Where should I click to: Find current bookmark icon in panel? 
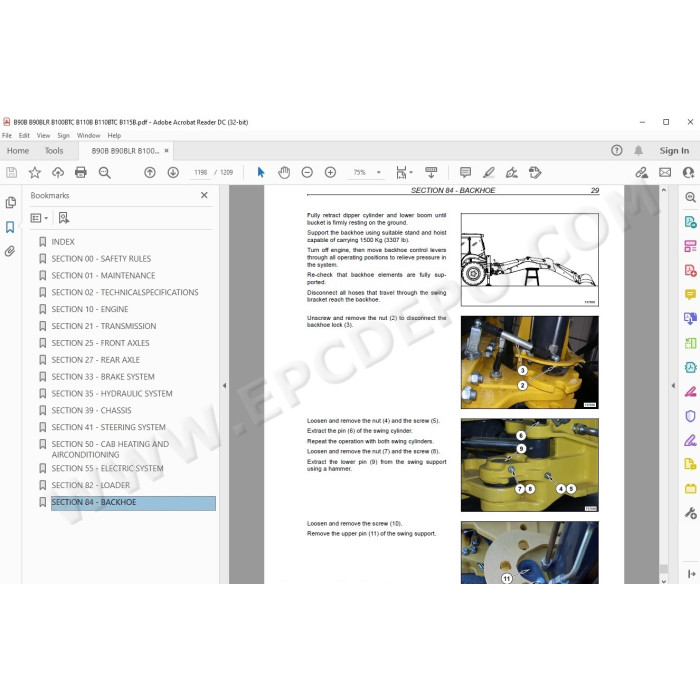click(x=64, y=218)
